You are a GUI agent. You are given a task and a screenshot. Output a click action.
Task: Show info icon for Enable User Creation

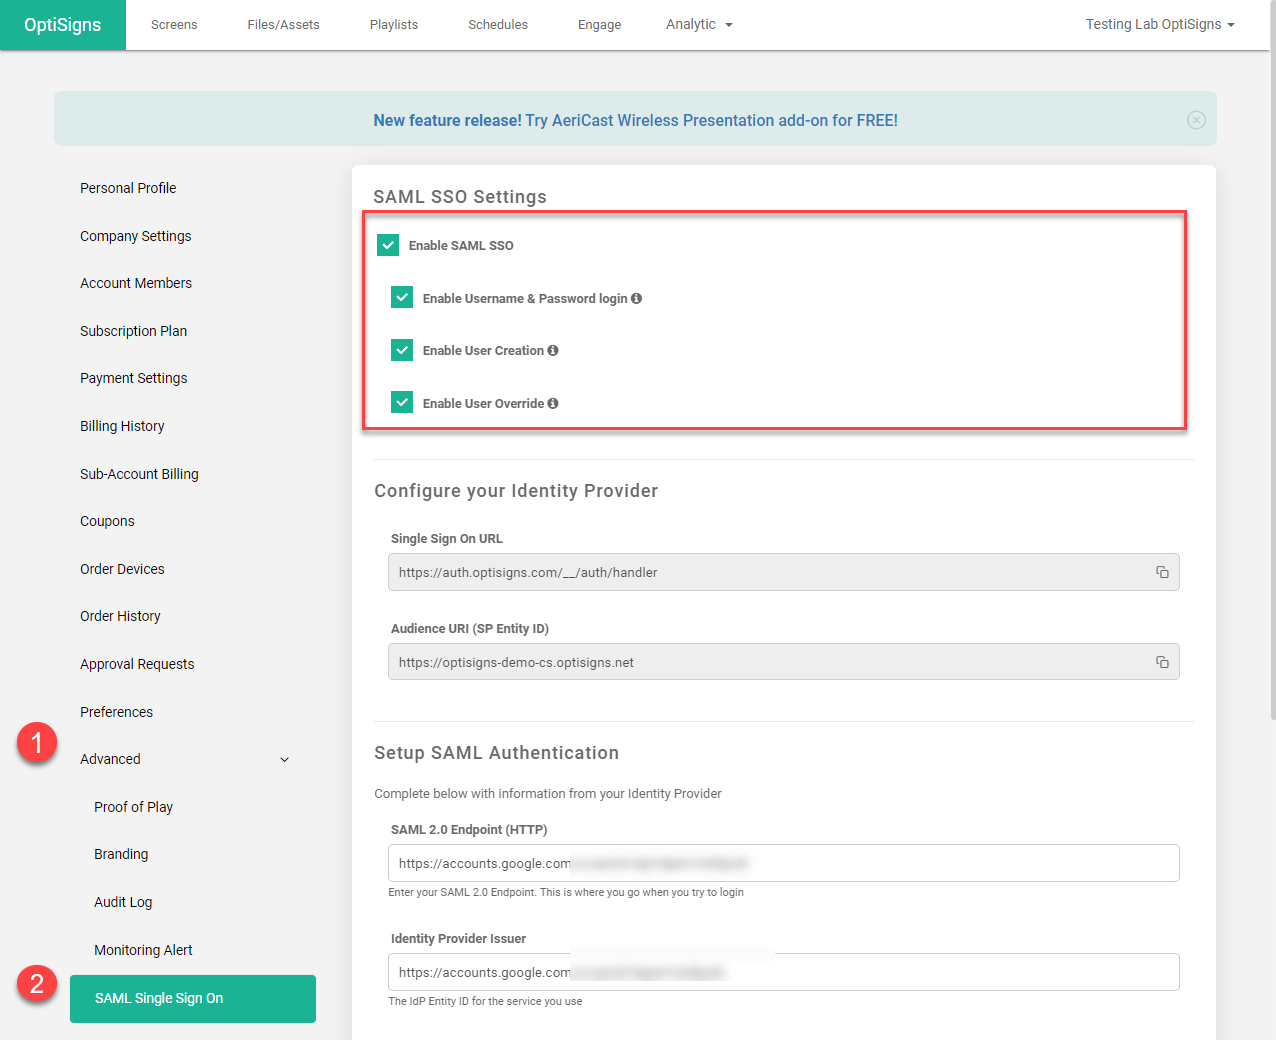tap(553, 351)
